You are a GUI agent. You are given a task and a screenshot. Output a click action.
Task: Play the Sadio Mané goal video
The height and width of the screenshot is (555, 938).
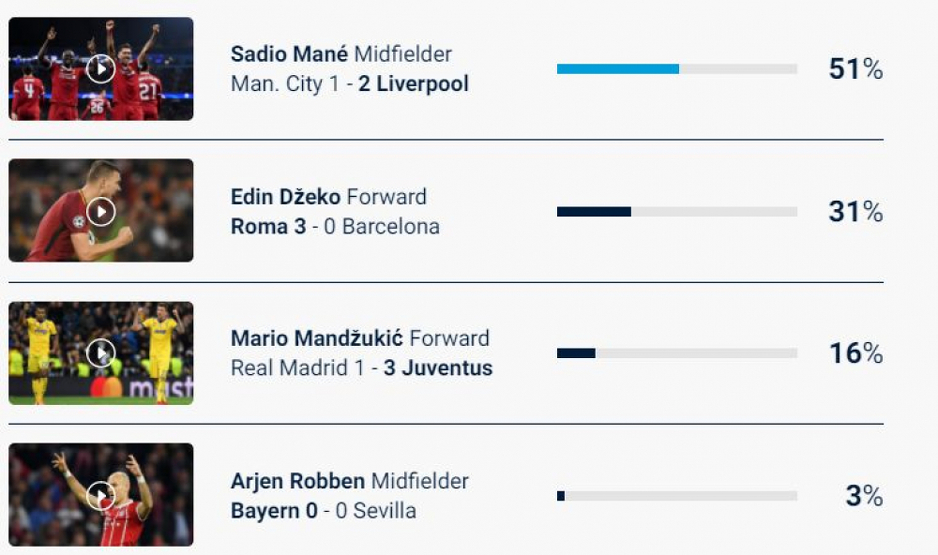(101, 69)
